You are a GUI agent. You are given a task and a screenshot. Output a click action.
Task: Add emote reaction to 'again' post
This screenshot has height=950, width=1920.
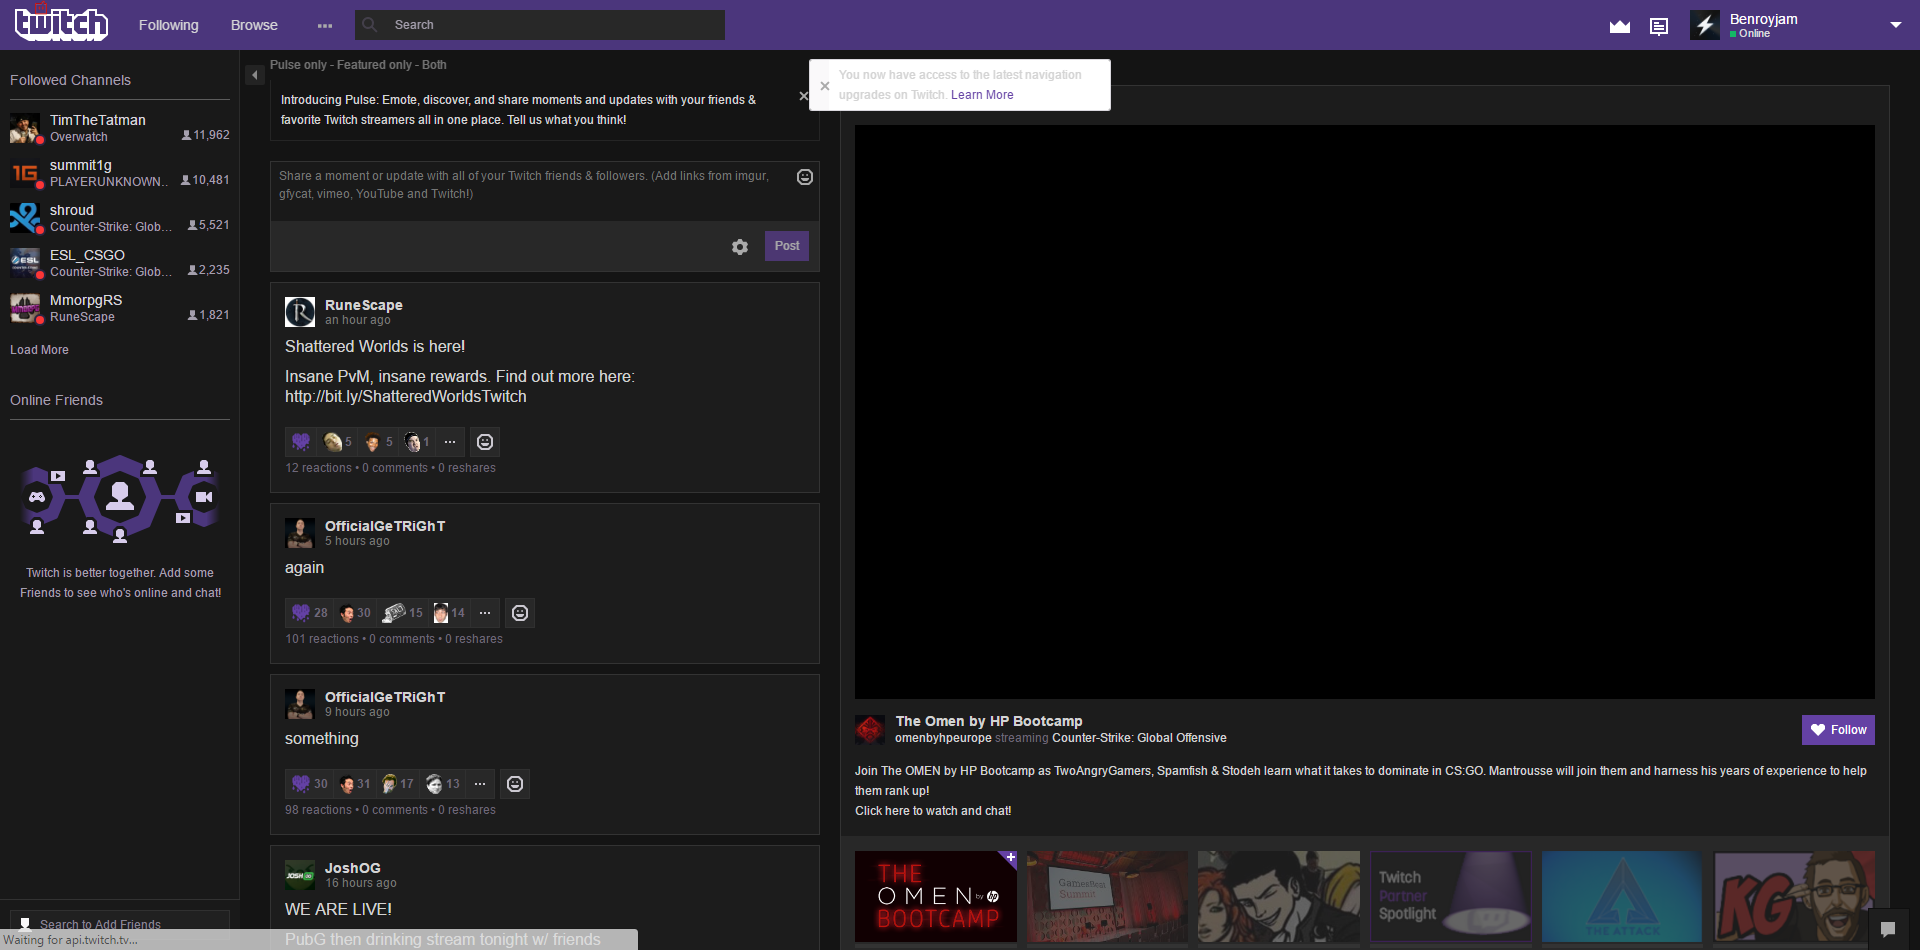point(520,613)
